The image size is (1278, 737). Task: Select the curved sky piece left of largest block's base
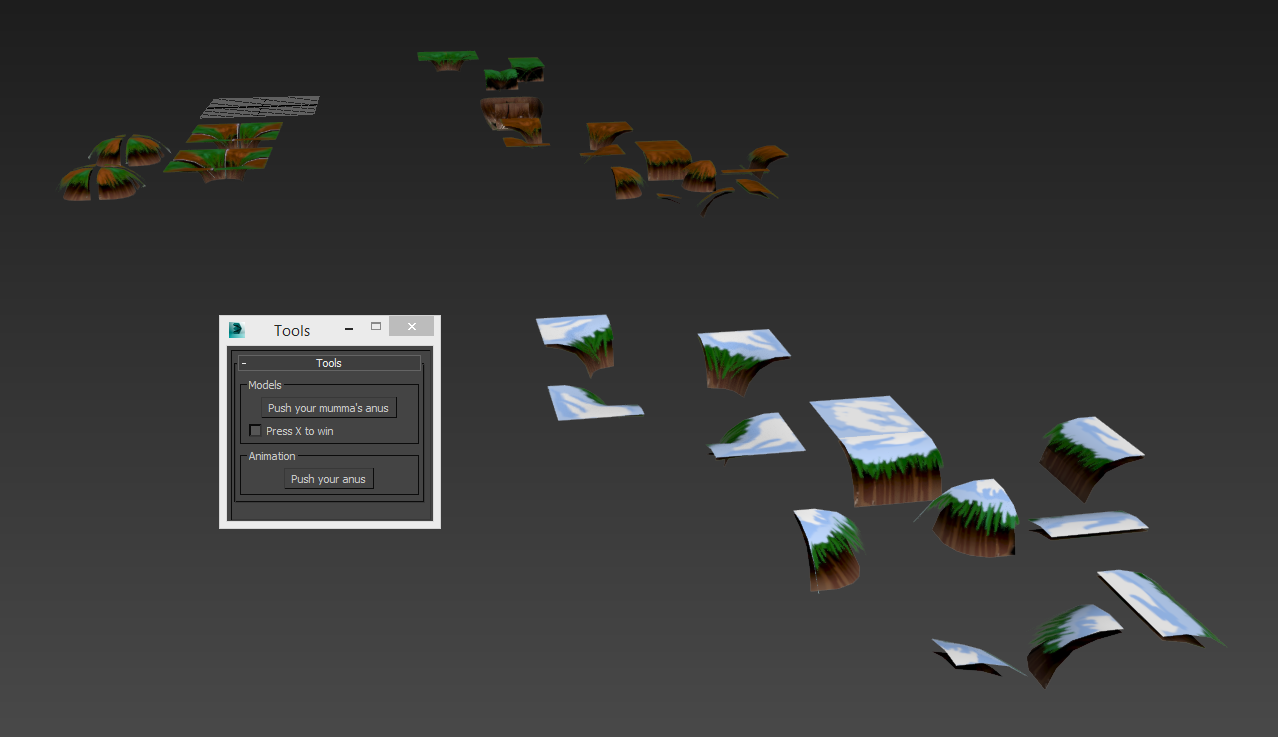point(830,548)
